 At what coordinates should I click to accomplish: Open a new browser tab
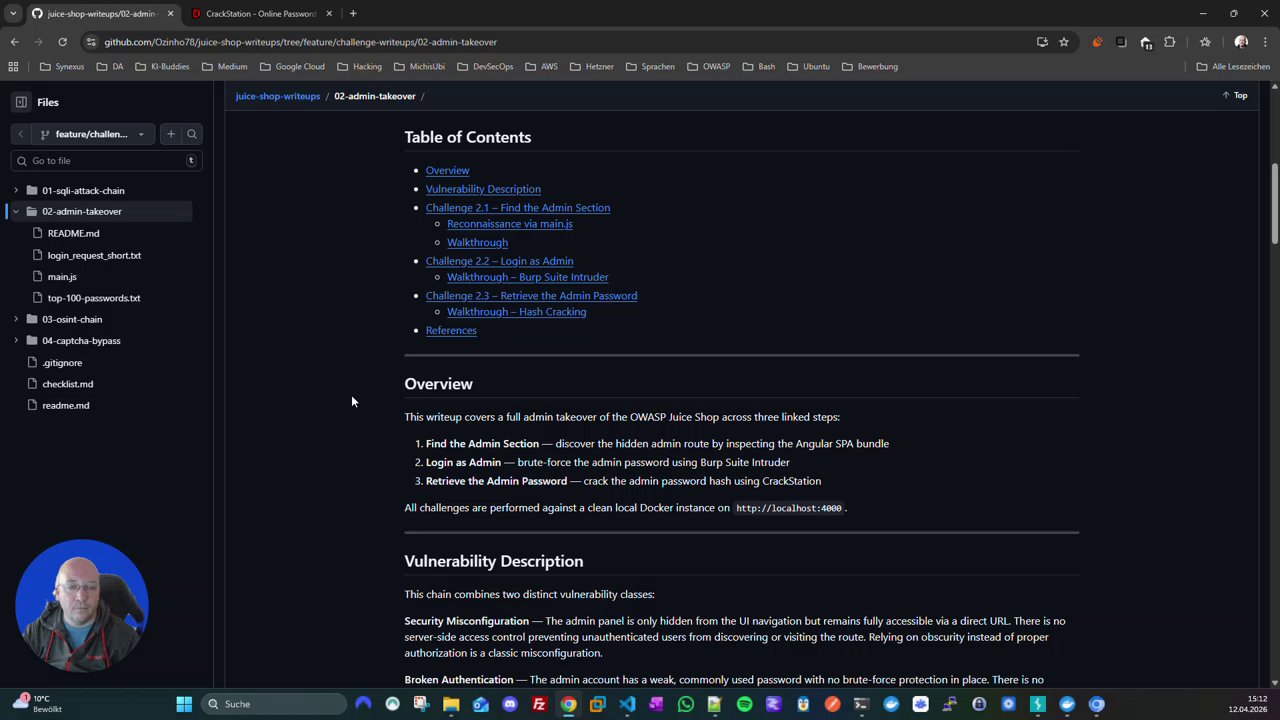[353, 14]
